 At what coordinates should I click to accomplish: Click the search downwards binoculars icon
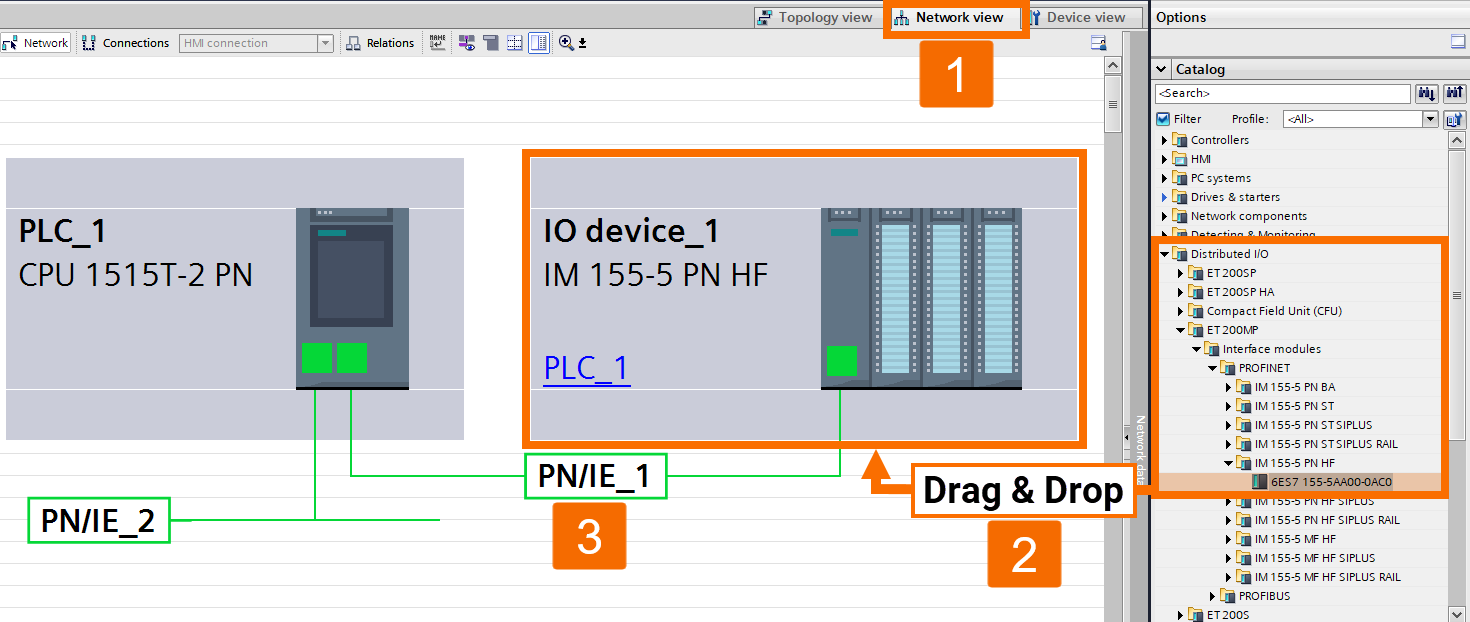pos(1427,93)
